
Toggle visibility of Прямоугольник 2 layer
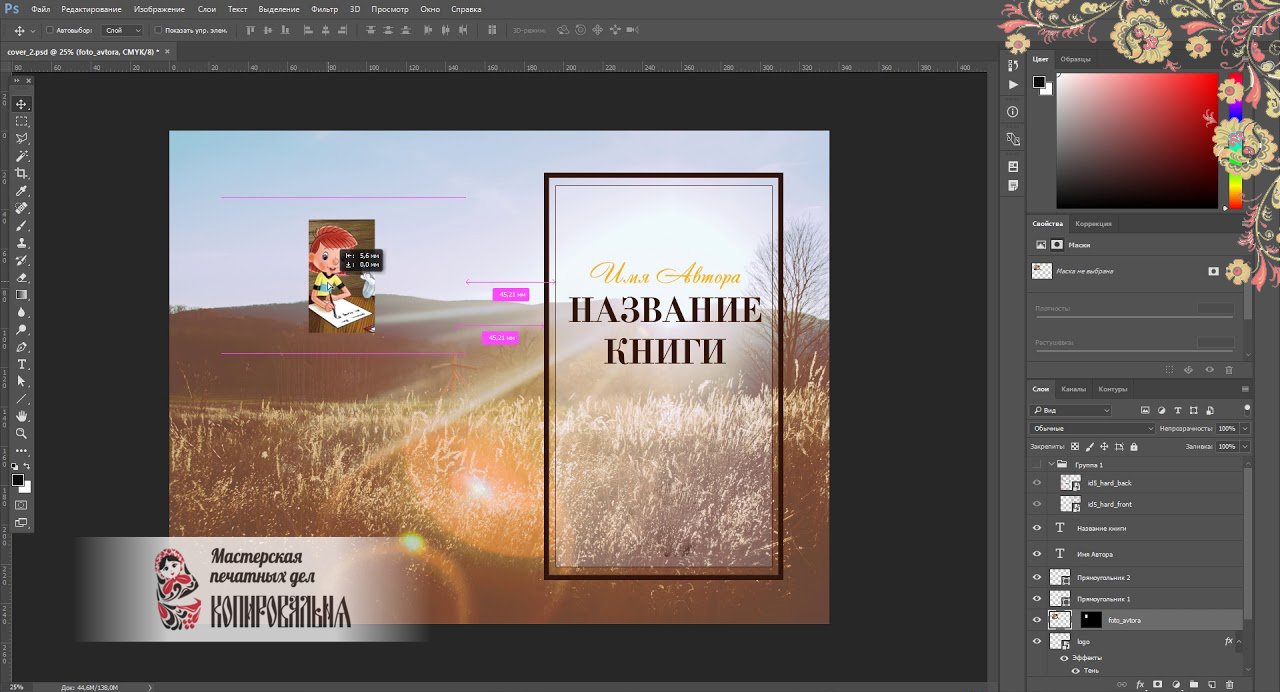1037,578
